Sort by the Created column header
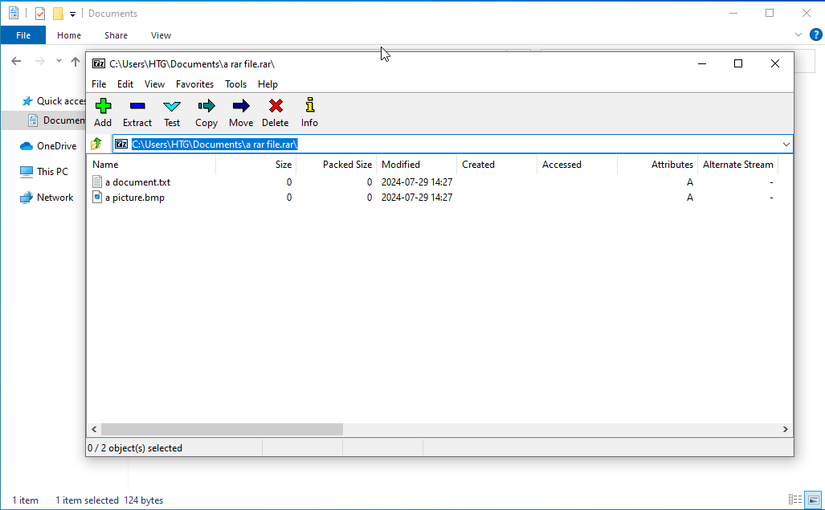This screenshot has height=510, width=825. [498, 165]
